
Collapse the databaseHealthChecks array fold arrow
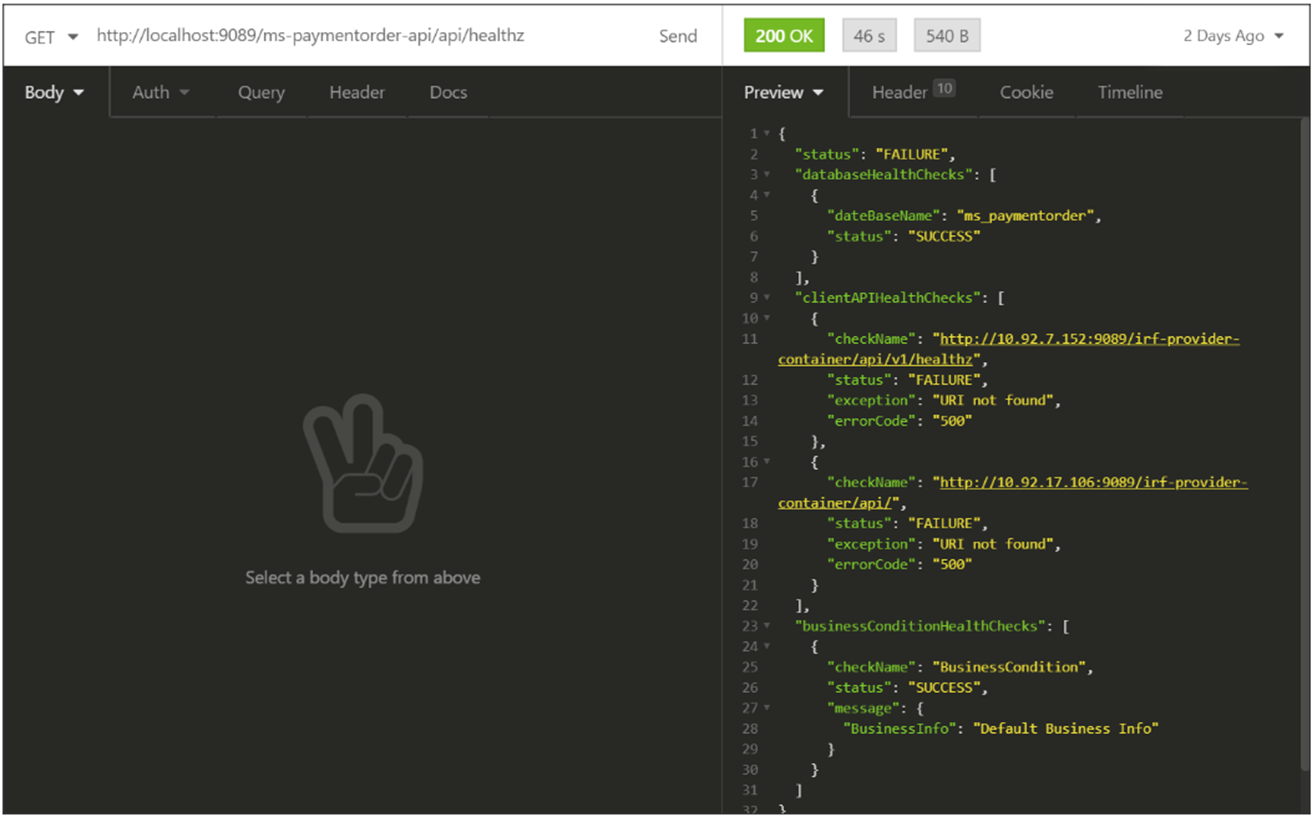click(x=767, y=175)
